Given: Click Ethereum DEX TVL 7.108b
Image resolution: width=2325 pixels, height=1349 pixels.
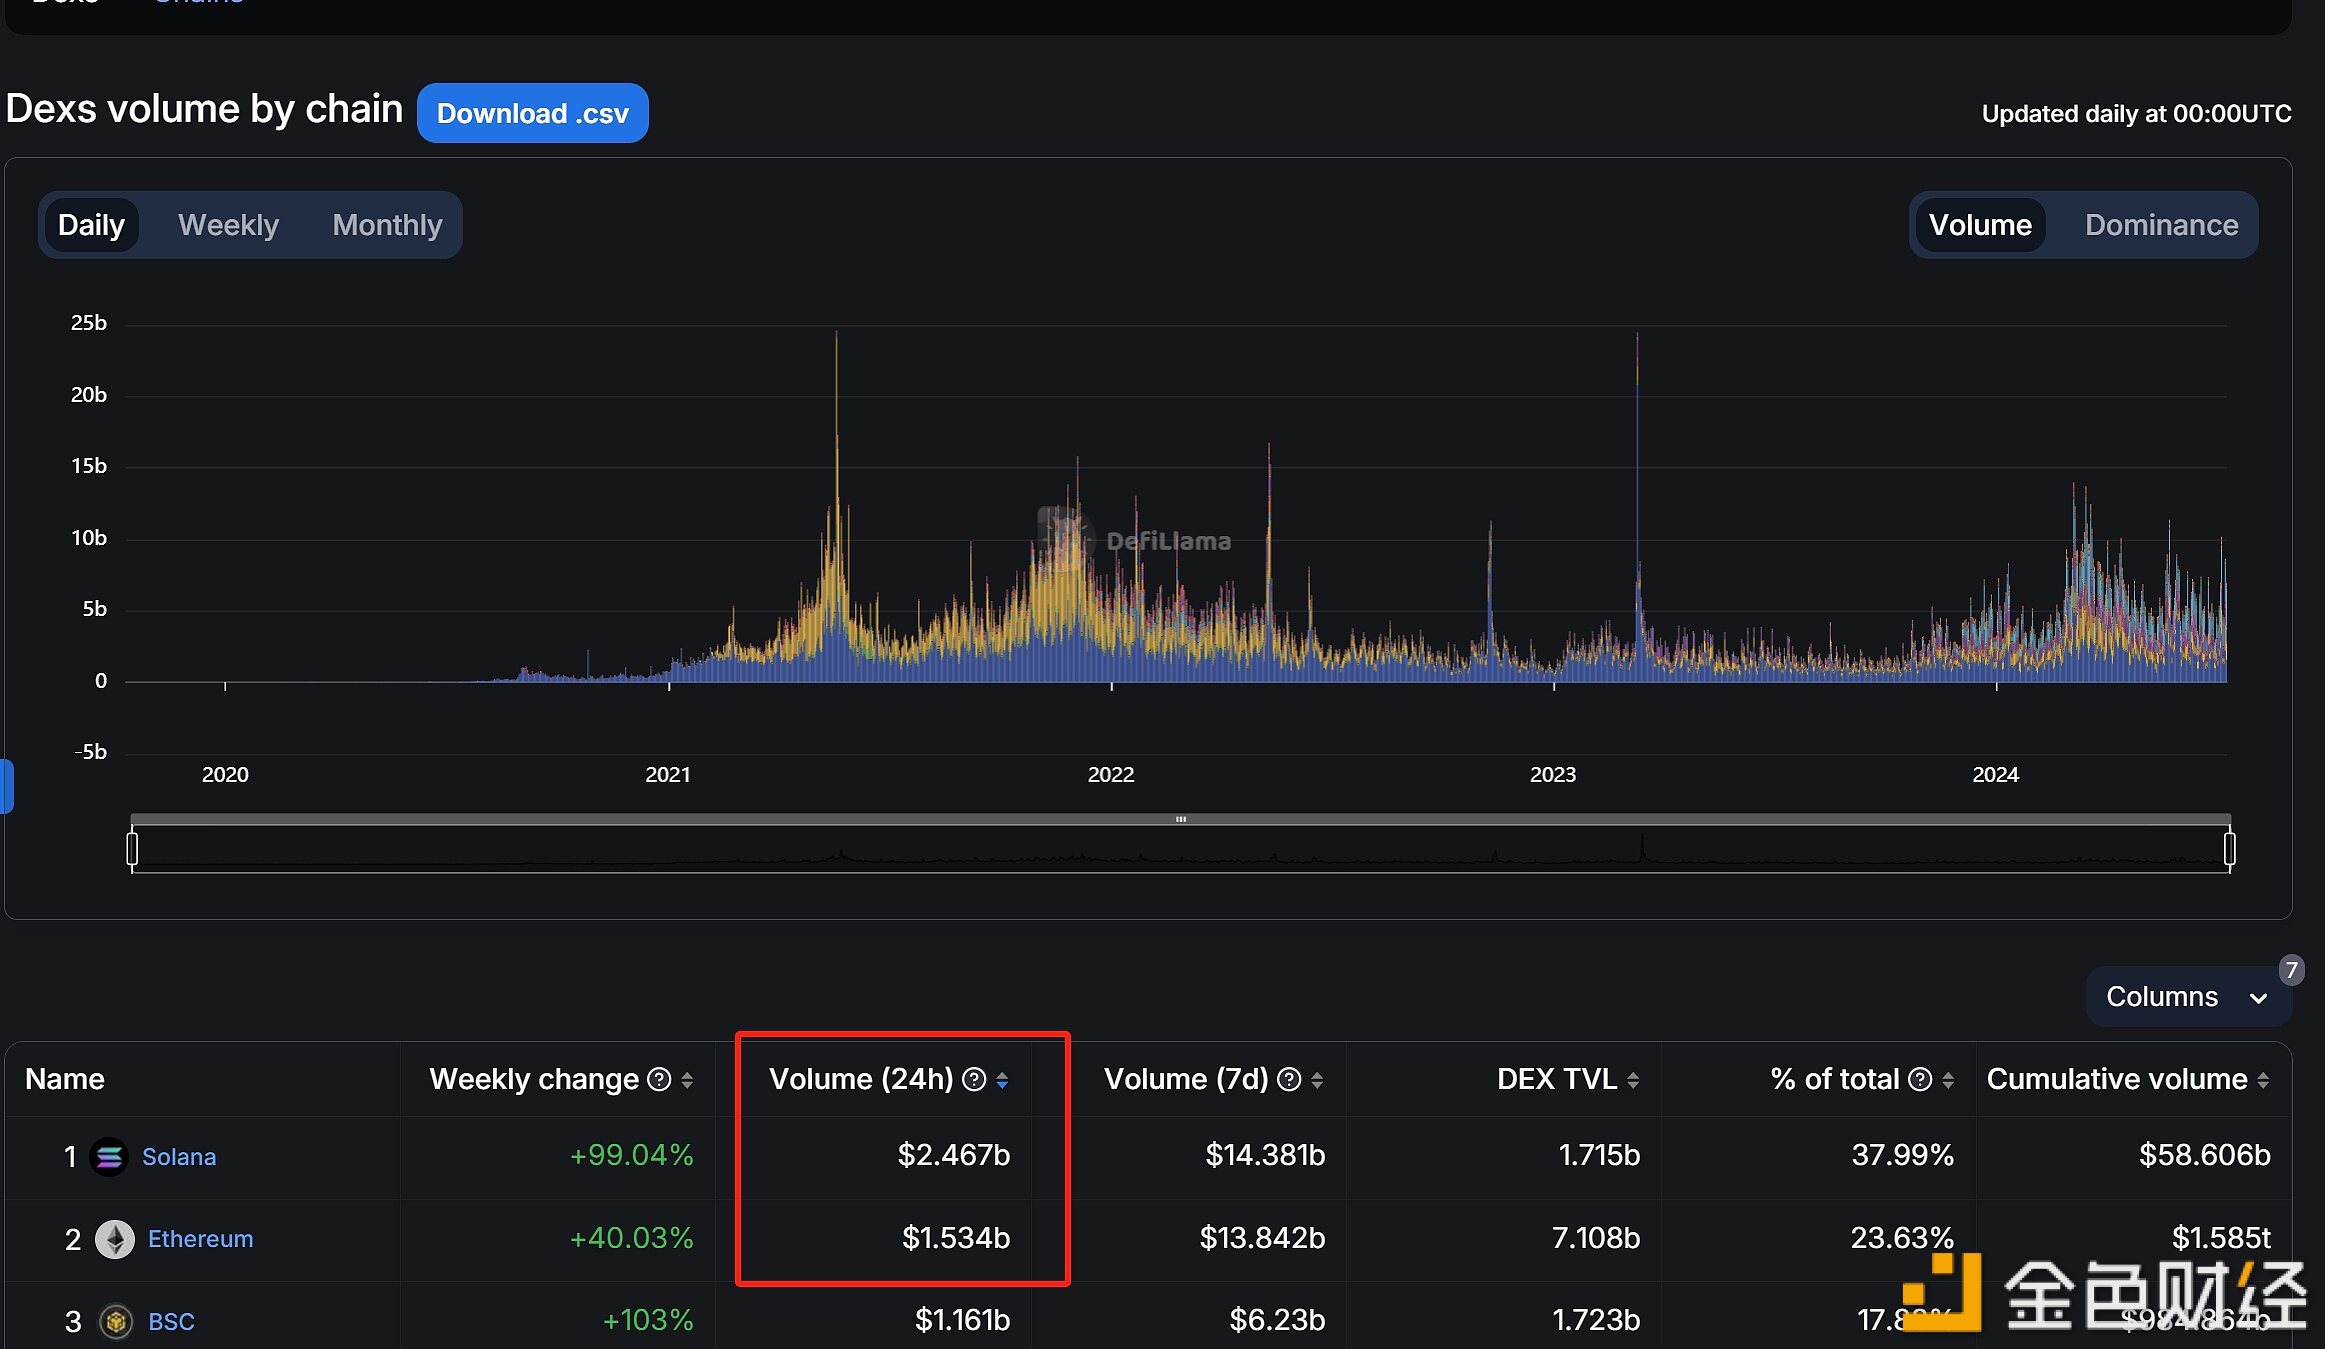Looking at the screenshot, I should pyautogui.click(x=1596, y=1238).
